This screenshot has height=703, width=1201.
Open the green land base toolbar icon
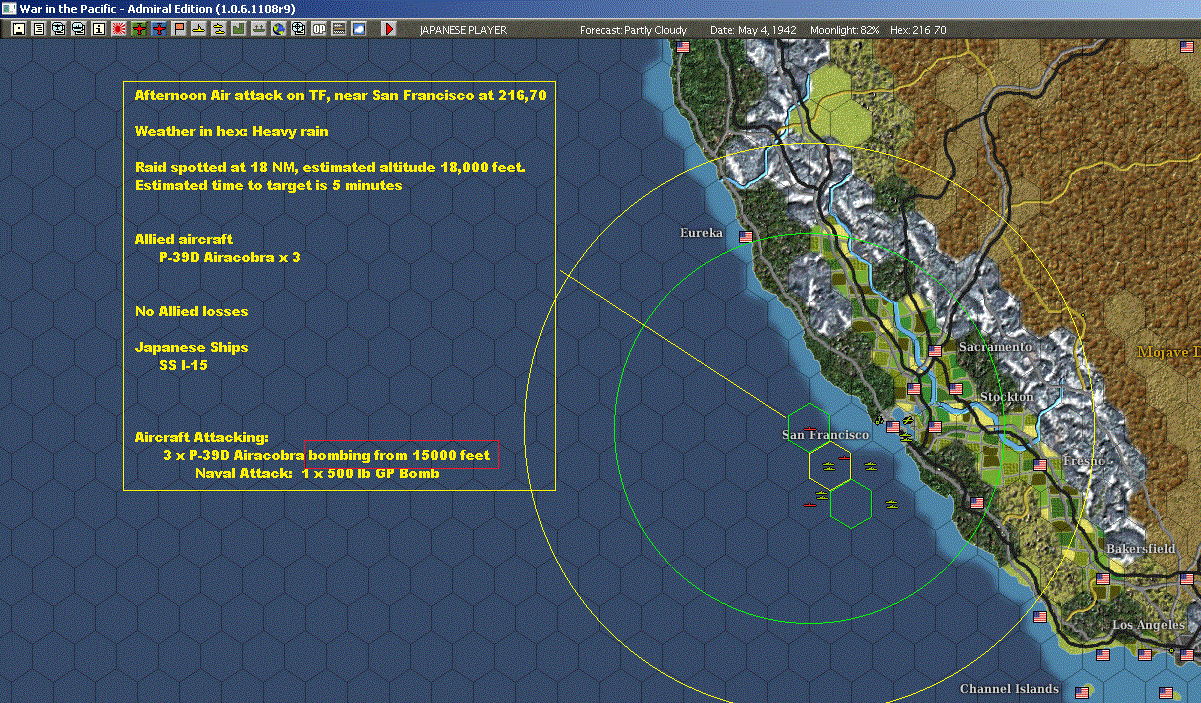tap(239, 30)
